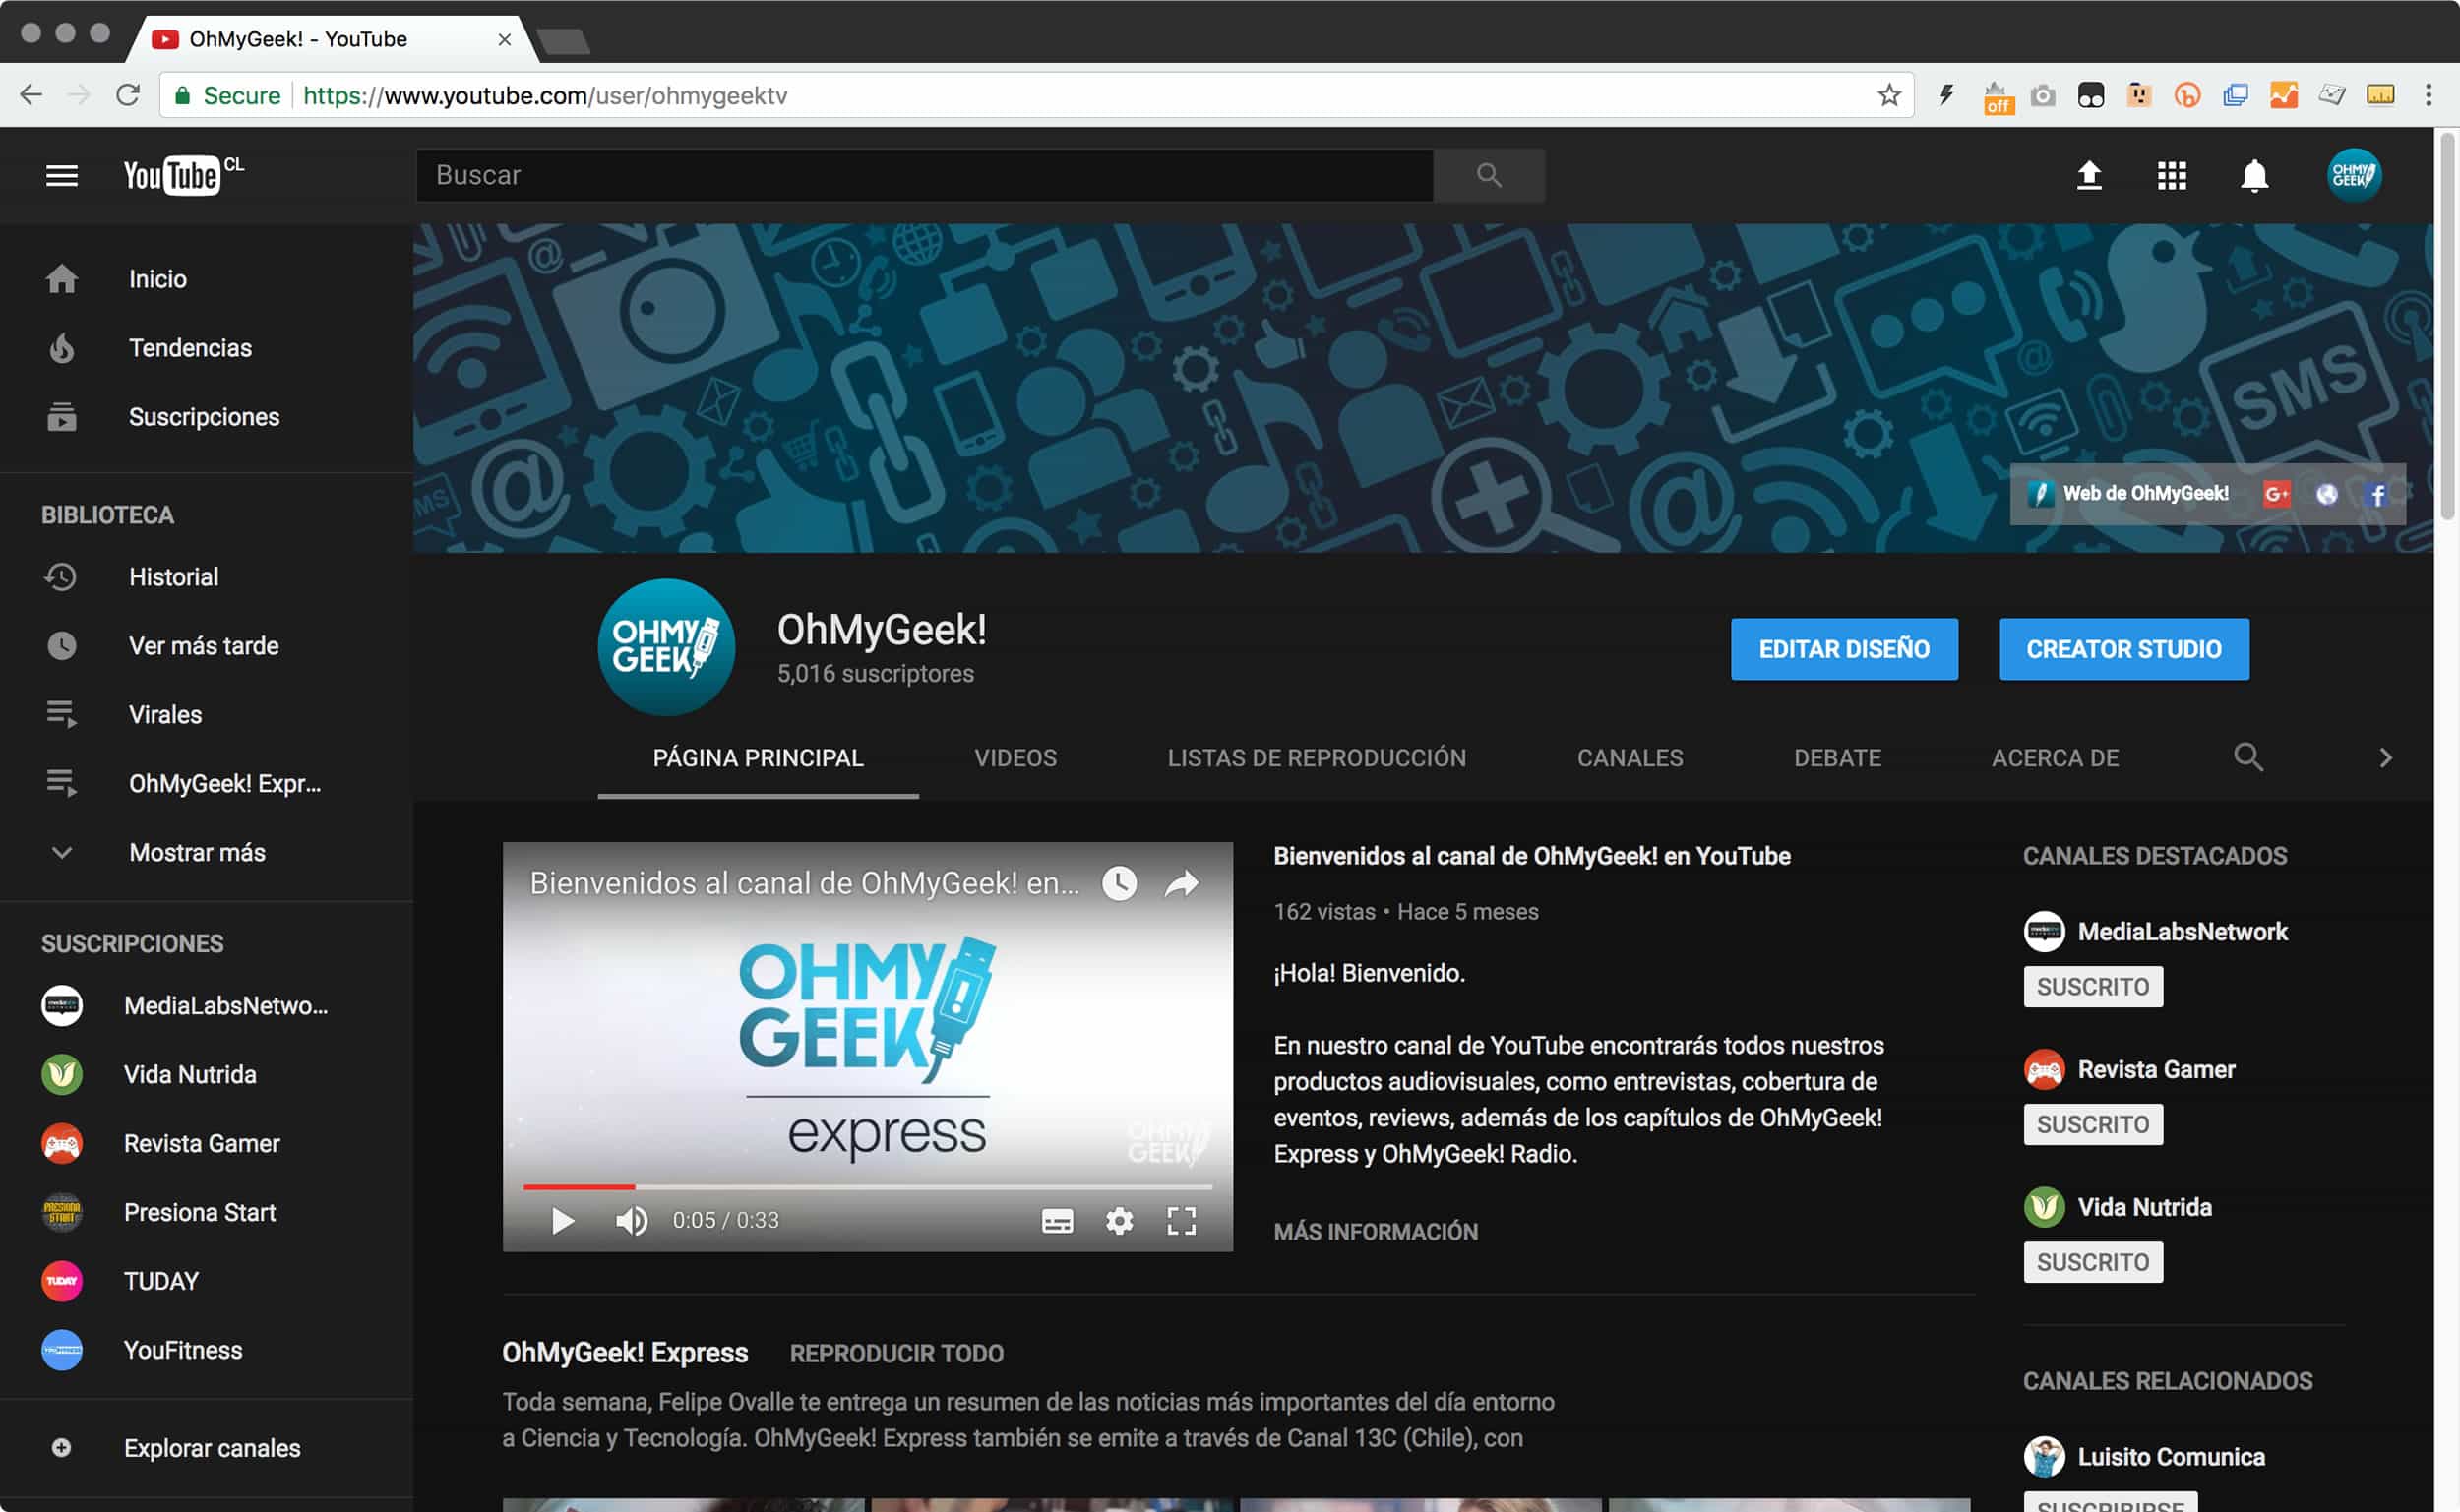Open the hamburger guide menu
Image resolution: width=2460 pixels, height=1512 pixels.
coord(62,176)
